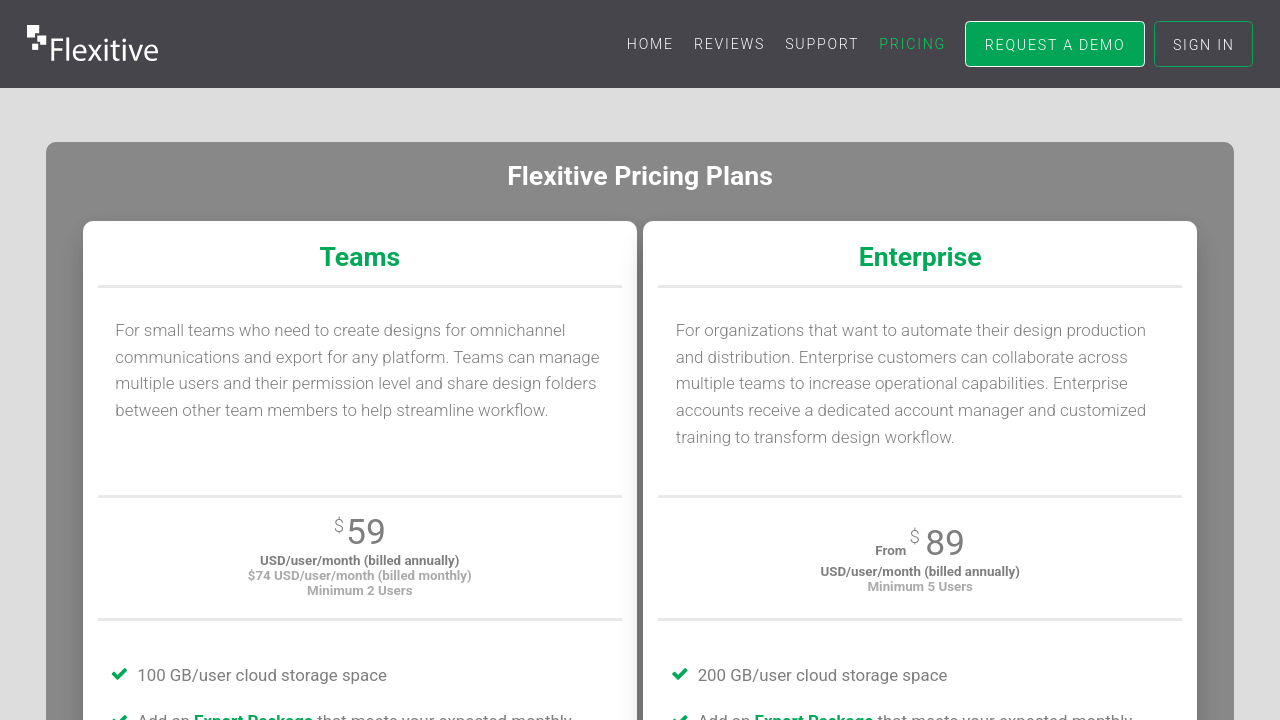Click the Teams plan heading
The height and width of the screenshot is (720, 1280).
click(360, 257)
